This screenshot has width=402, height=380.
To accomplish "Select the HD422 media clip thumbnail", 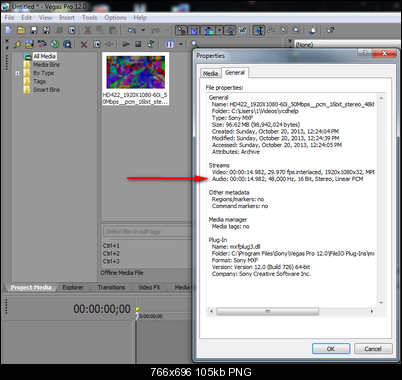I will coord(135,72).
